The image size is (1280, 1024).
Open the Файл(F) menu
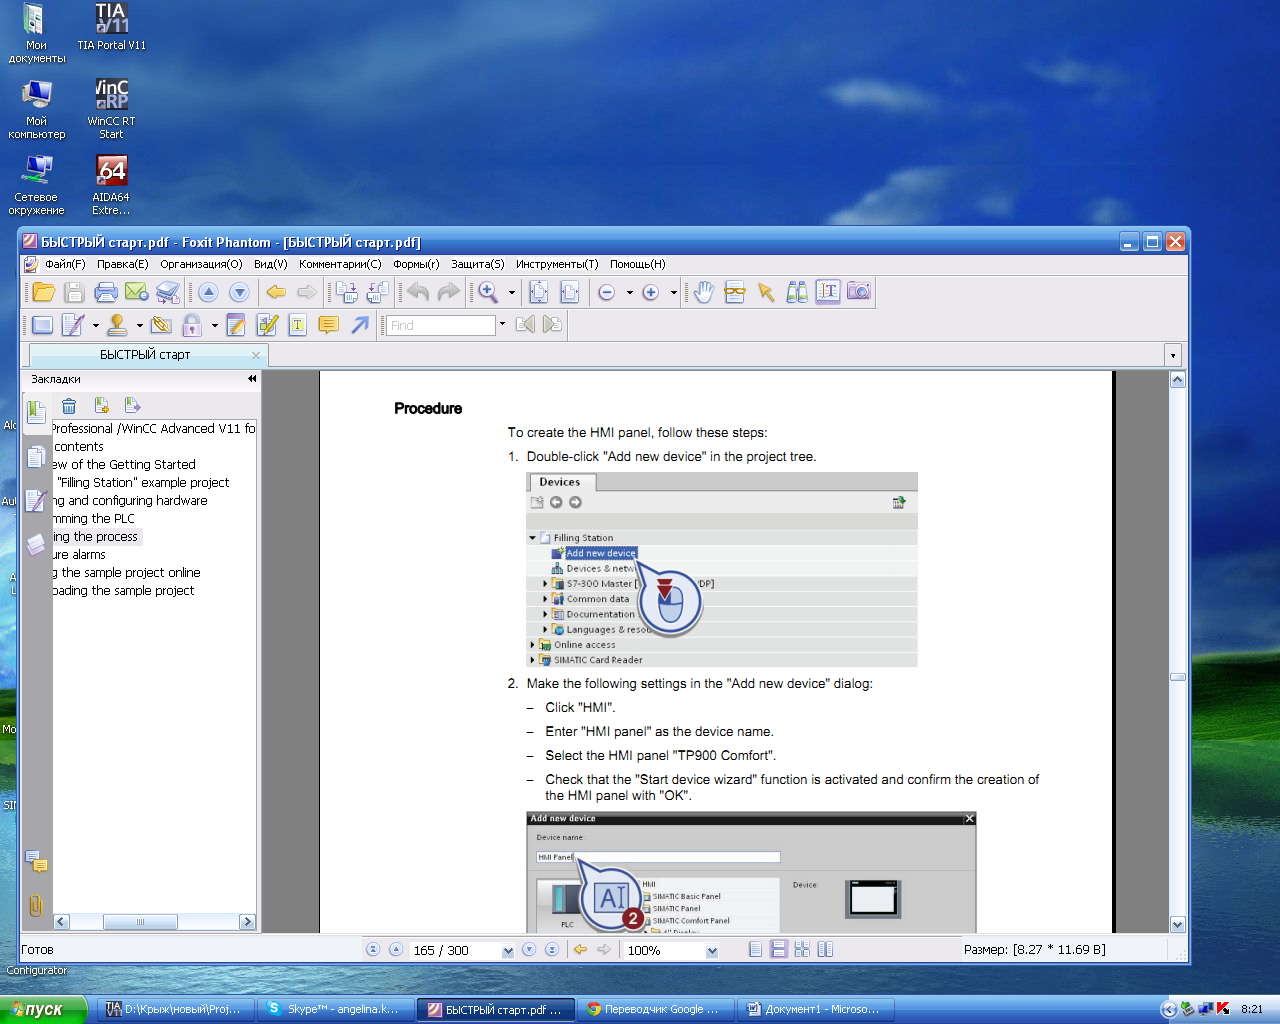[x=65, y=264]
